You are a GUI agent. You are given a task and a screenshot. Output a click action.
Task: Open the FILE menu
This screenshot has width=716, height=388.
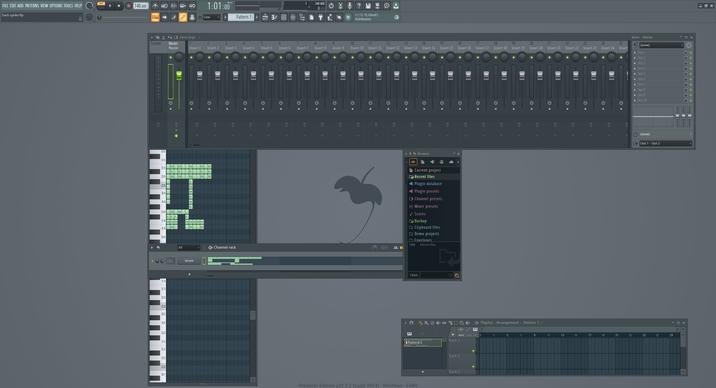5,6
